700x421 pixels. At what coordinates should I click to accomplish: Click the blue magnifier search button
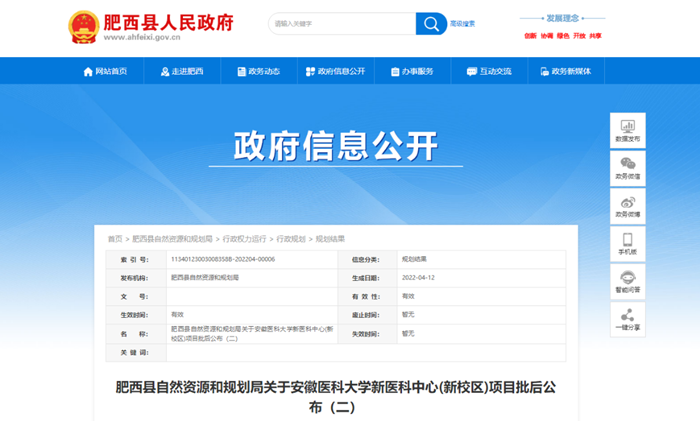[431, 24]
